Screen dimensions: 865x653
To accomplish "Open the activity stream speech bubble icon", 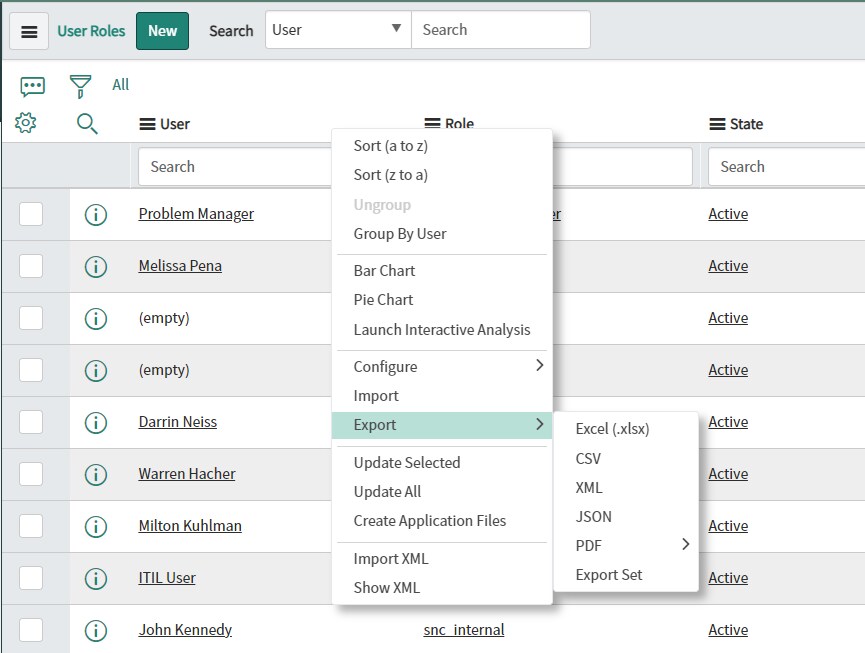I will [33, 87].
